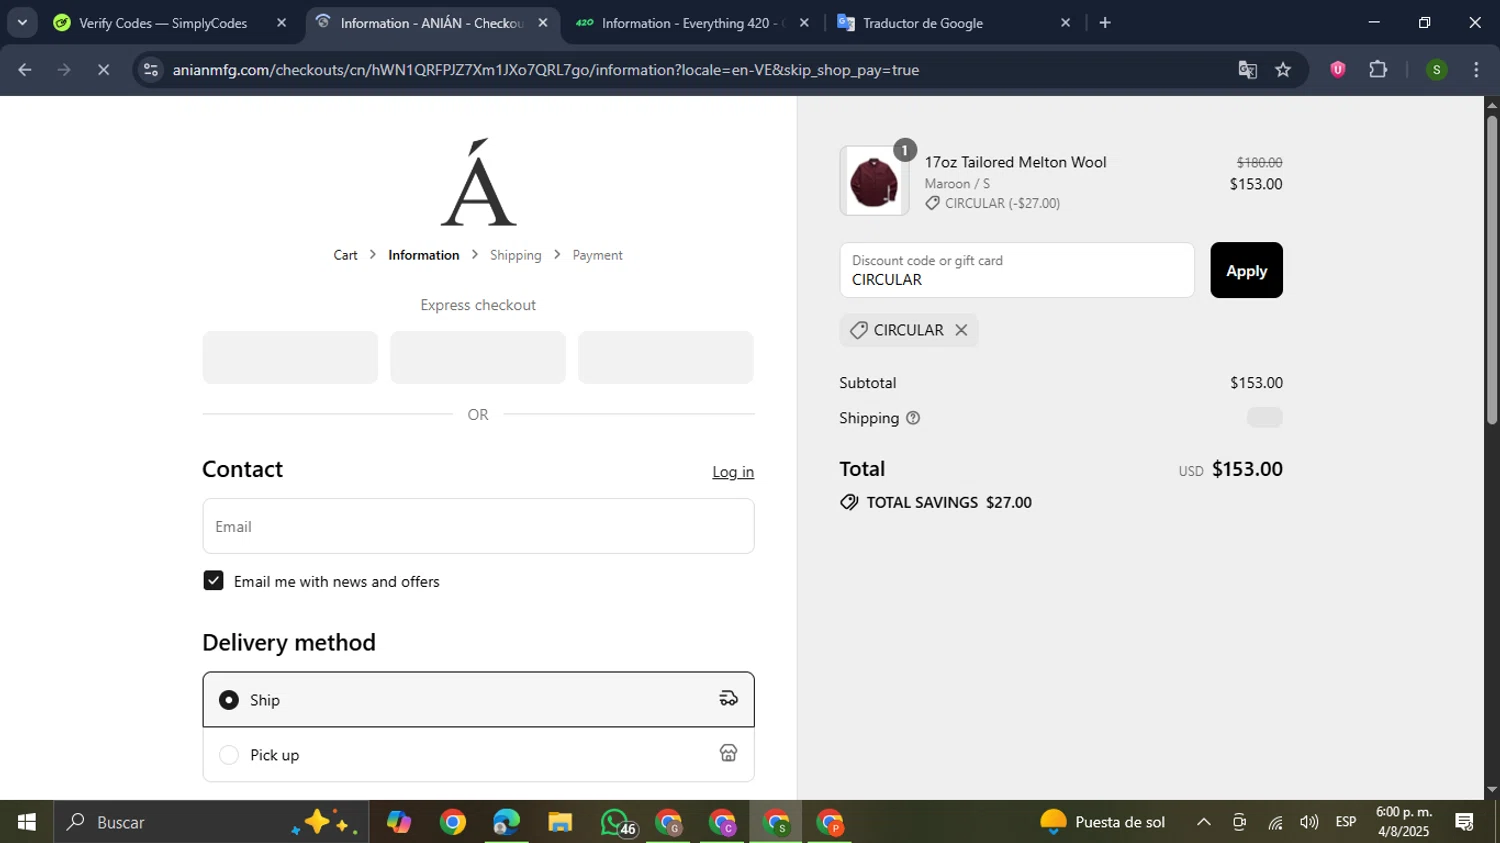The width and height of the screenshot is (1500, 843).
Task: Click the TOTAL SAVINGS $27.00 line
Action: (936, 502)
